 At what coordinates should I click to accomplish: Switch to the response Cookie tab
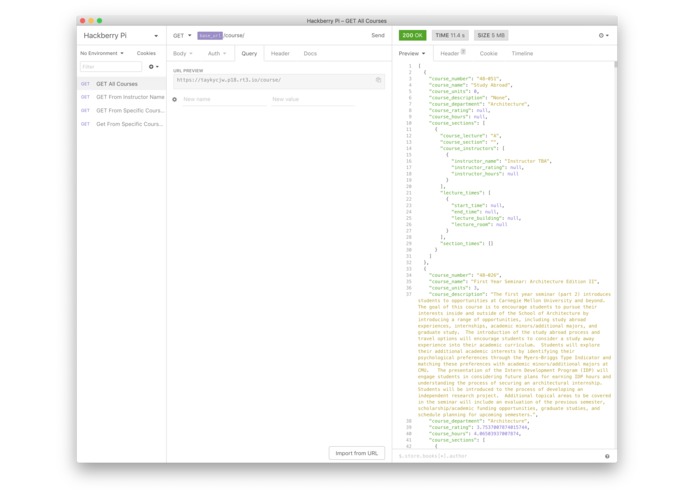click(x=488, y=53)
